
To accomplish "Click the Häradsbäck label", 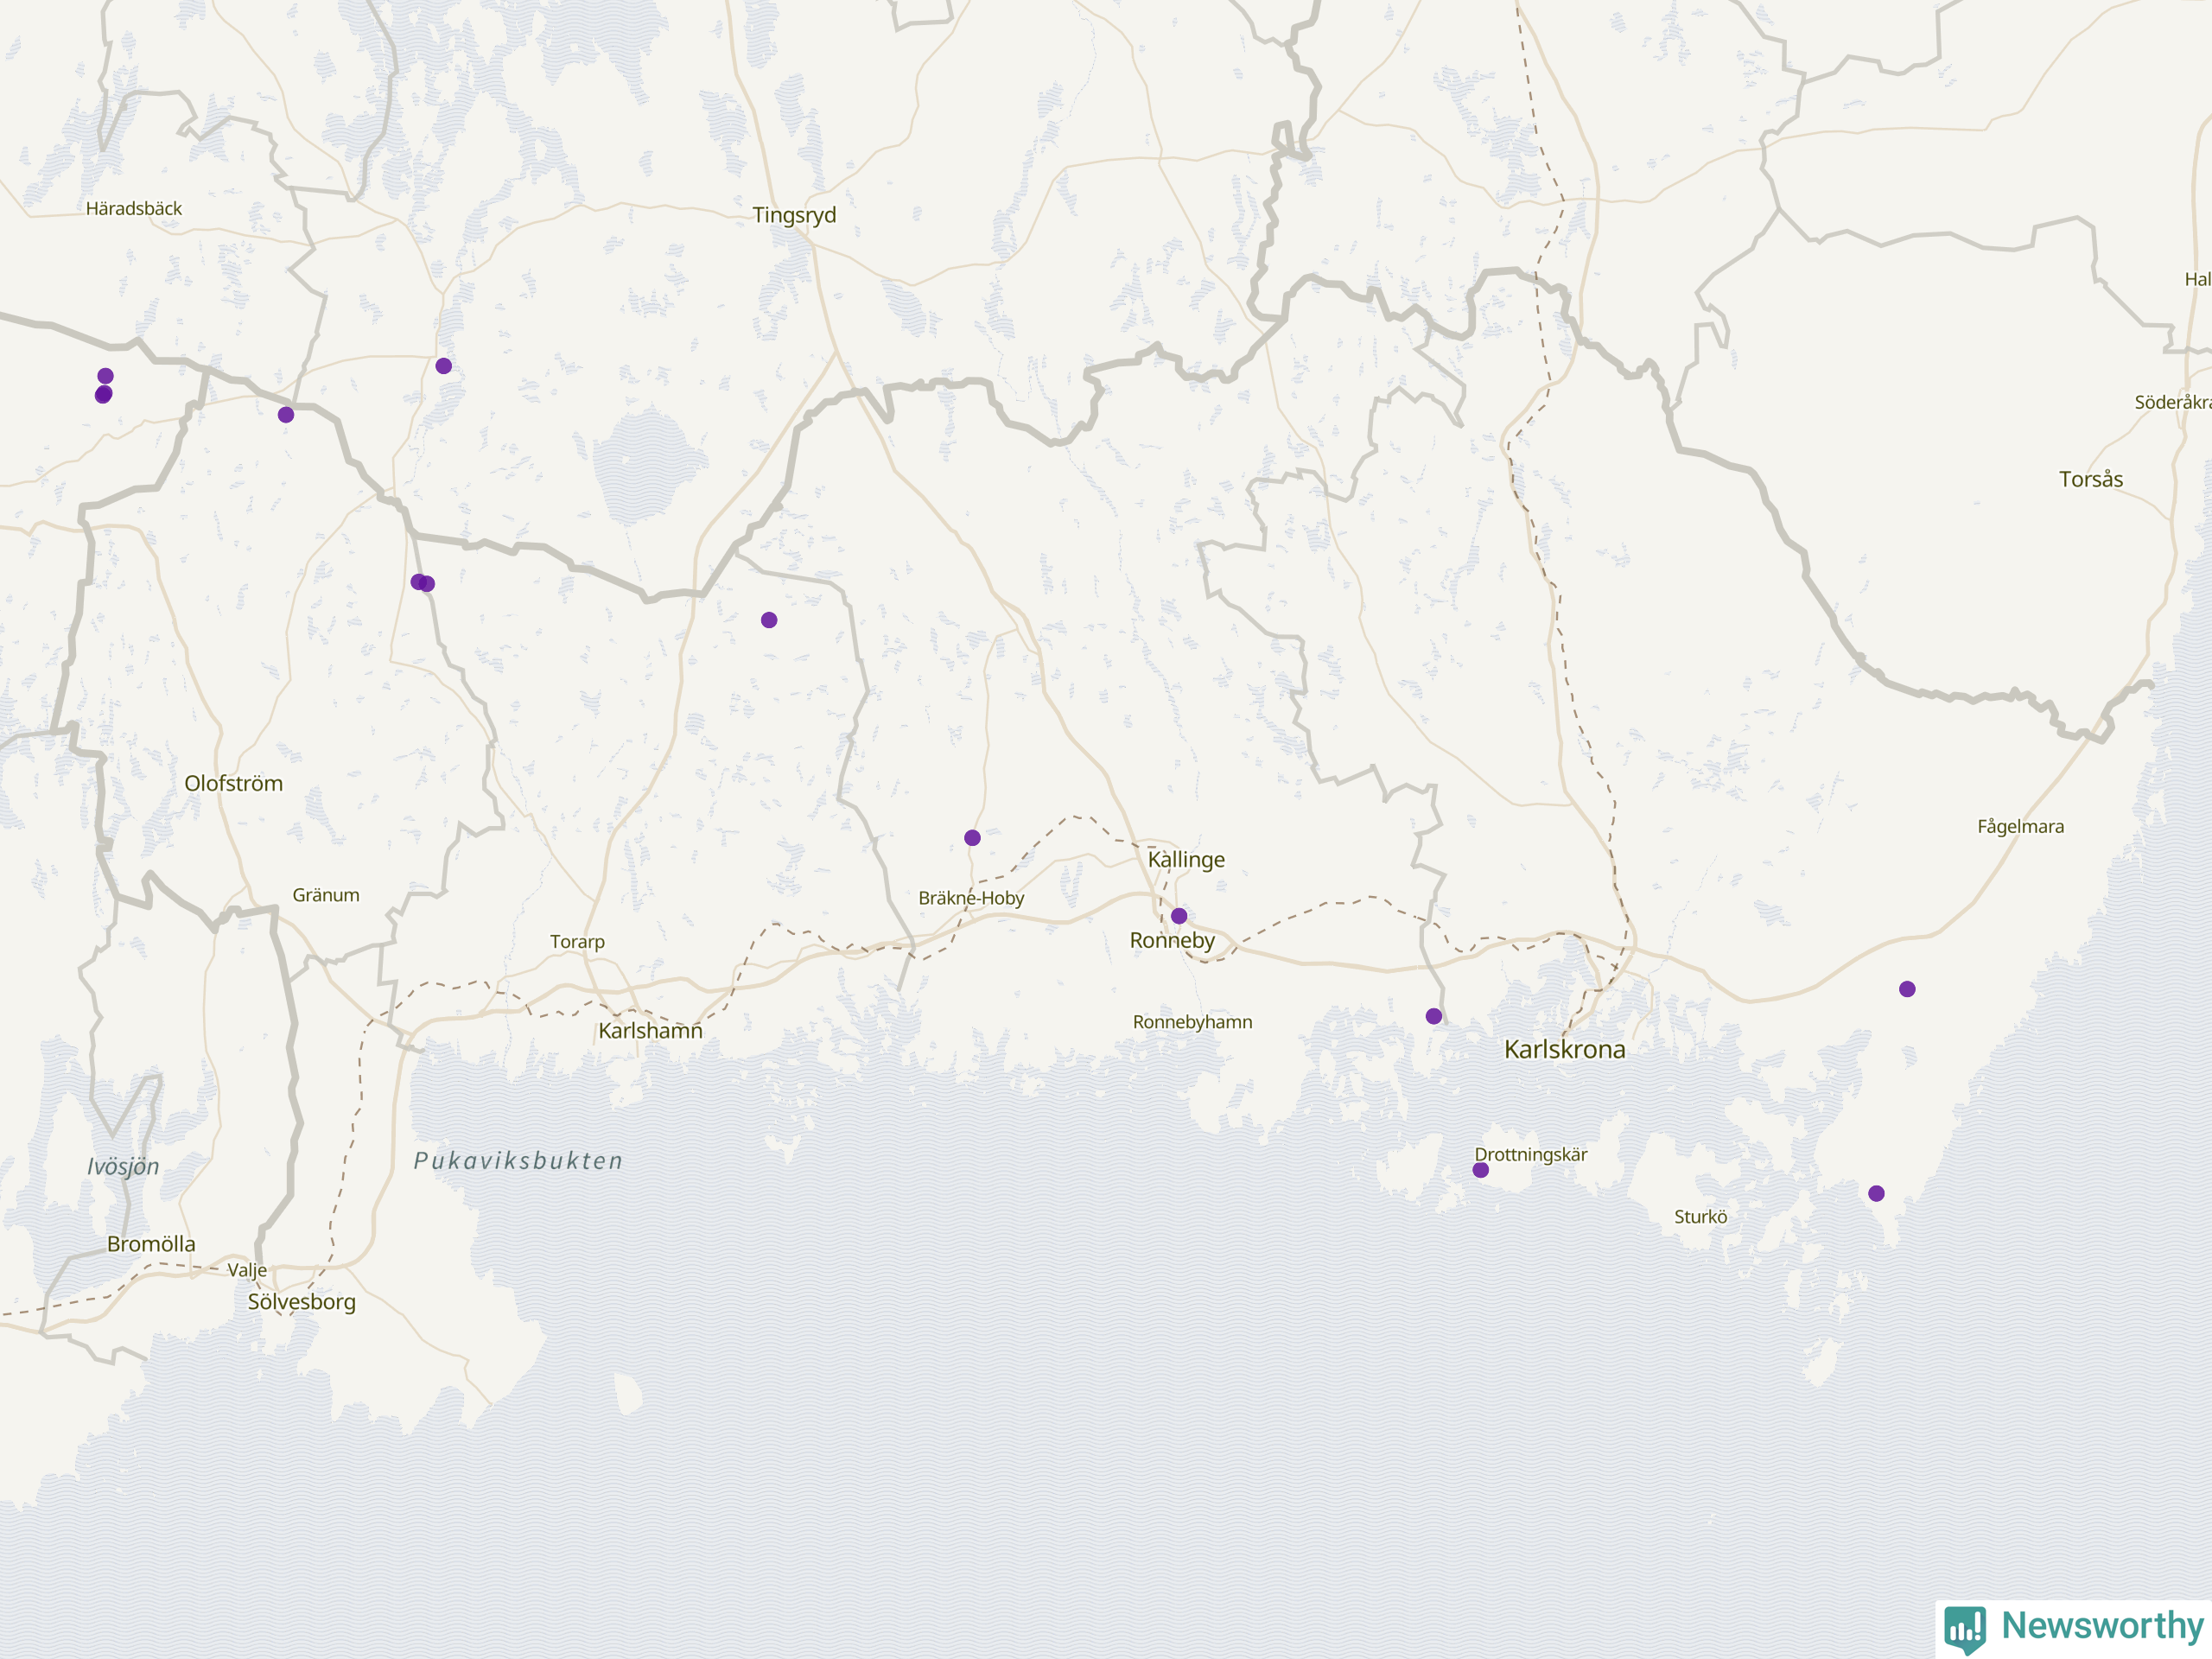I will (134, 208).
